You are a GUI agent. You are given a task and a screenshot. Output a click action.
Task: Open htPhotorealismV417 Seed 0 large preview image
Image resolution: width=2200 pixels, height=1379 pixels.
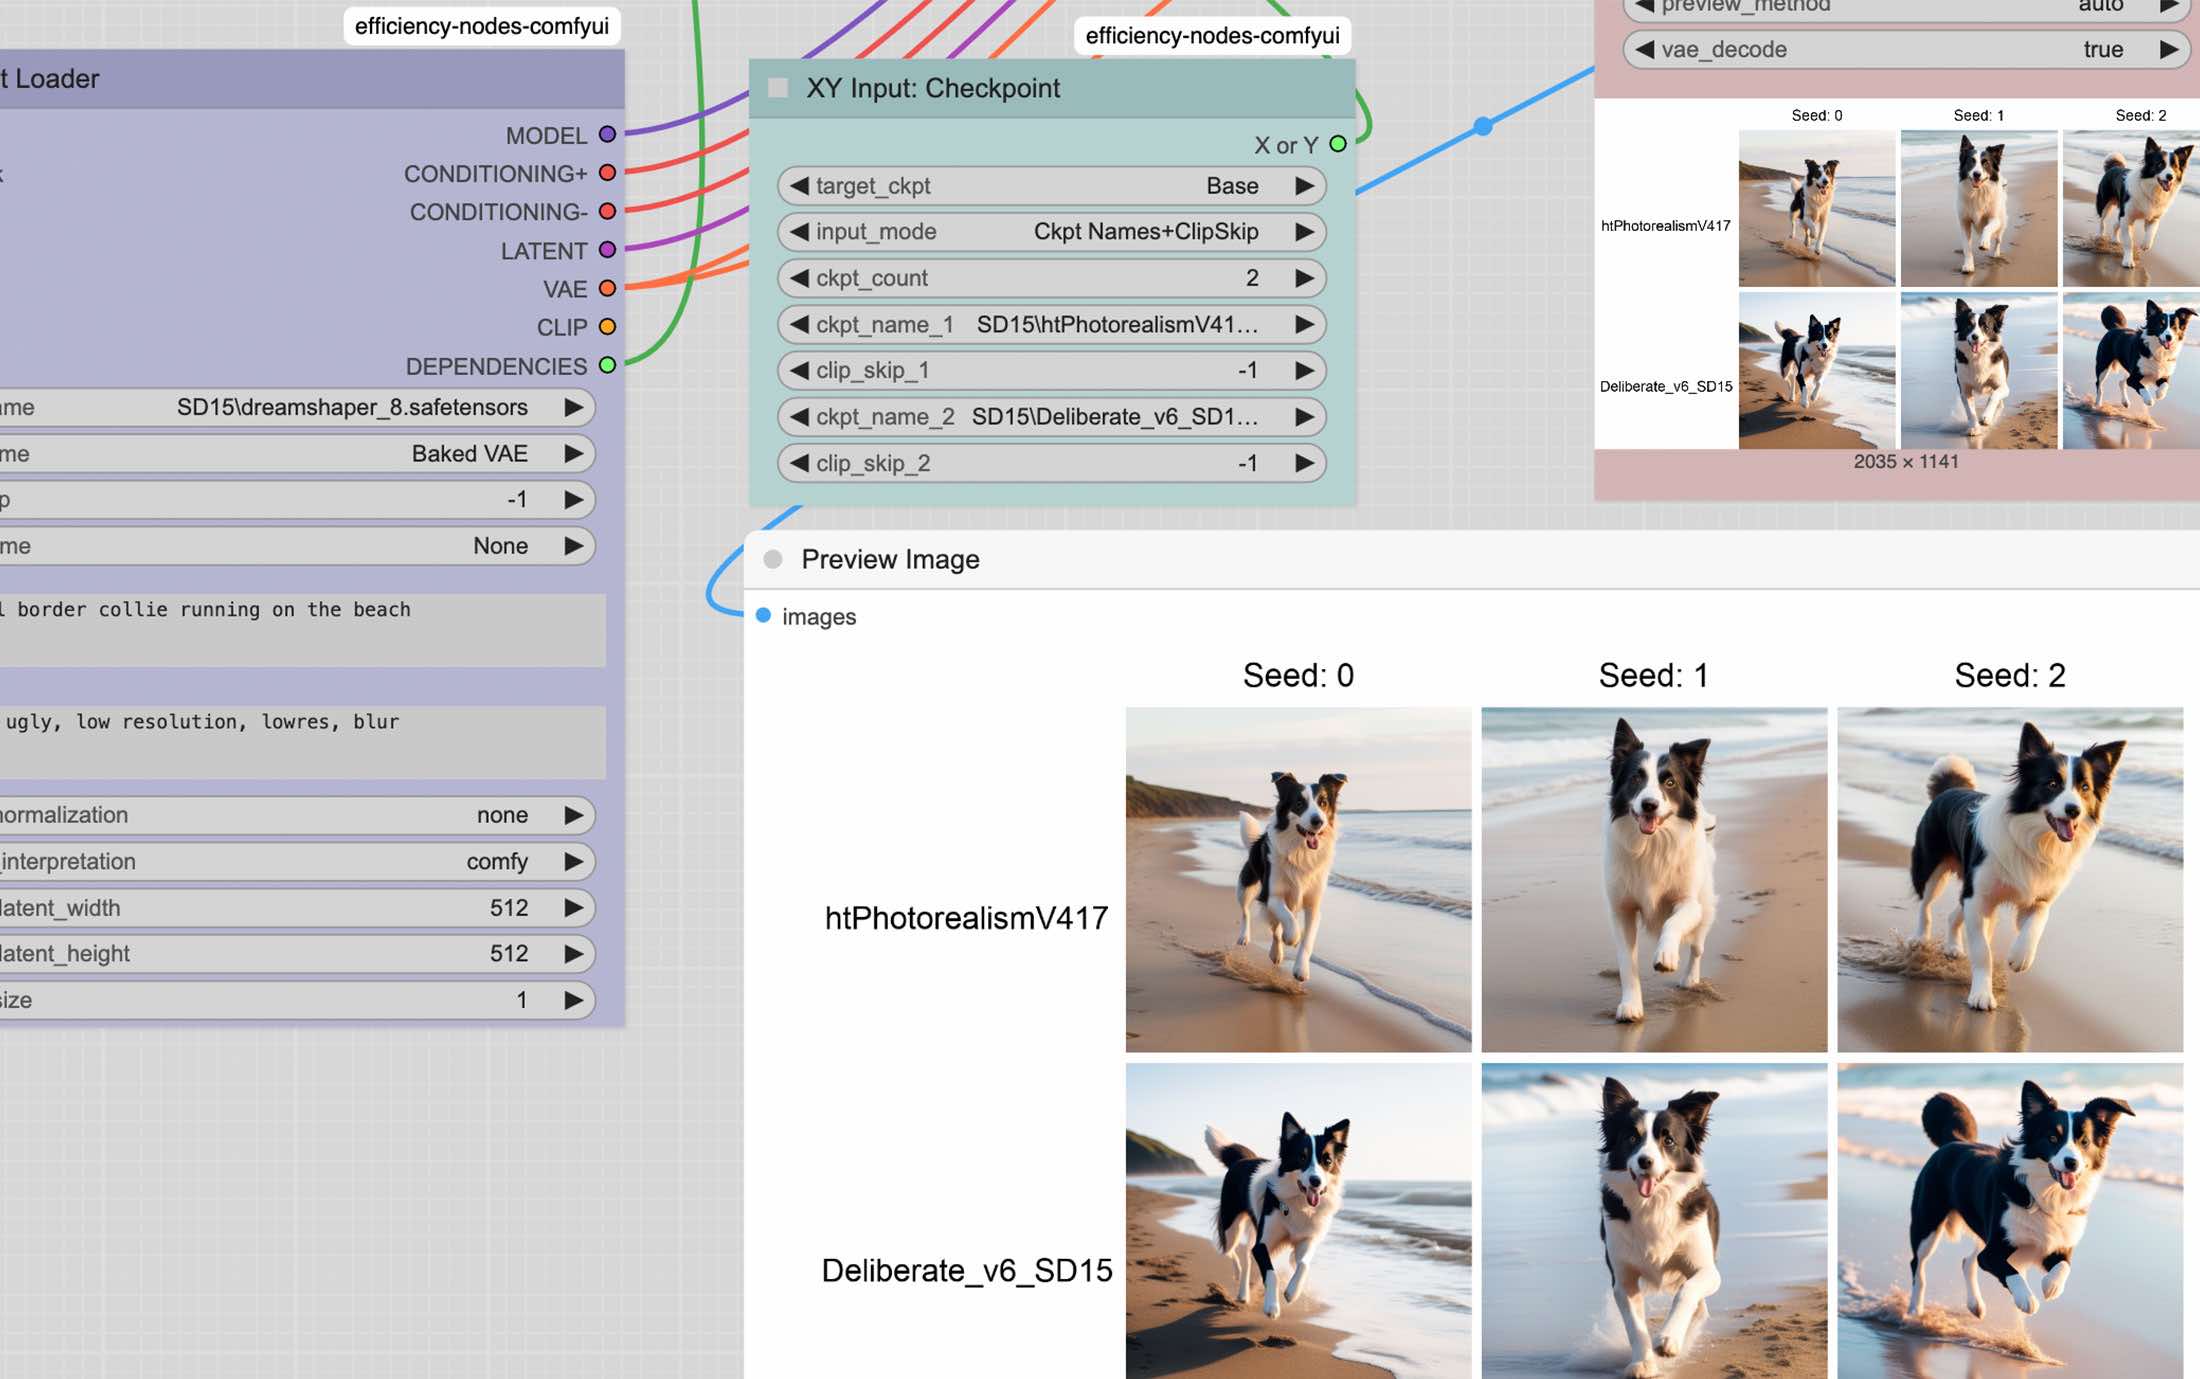[x=1298, y=879]
